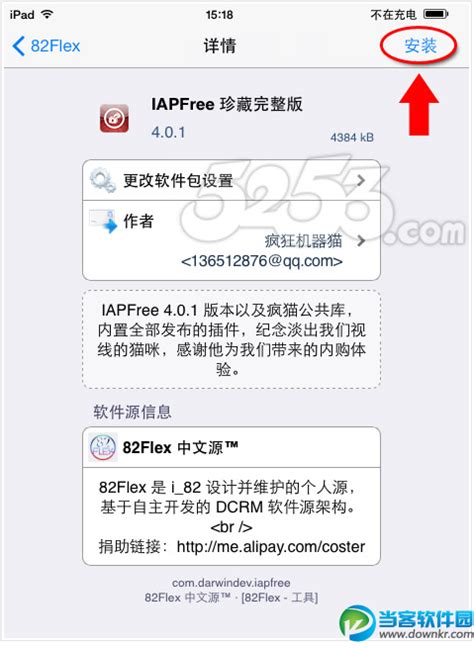
Task: Tap the battery indicator icon
Action: click(x=436, y=14)
